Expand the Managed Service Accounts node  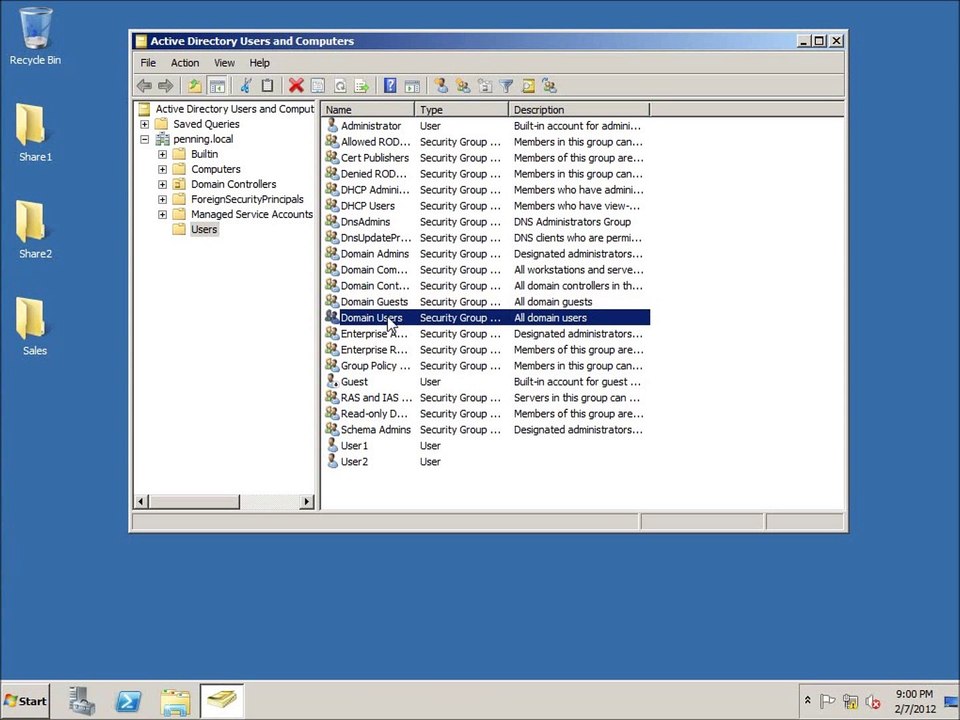[162, 214]
